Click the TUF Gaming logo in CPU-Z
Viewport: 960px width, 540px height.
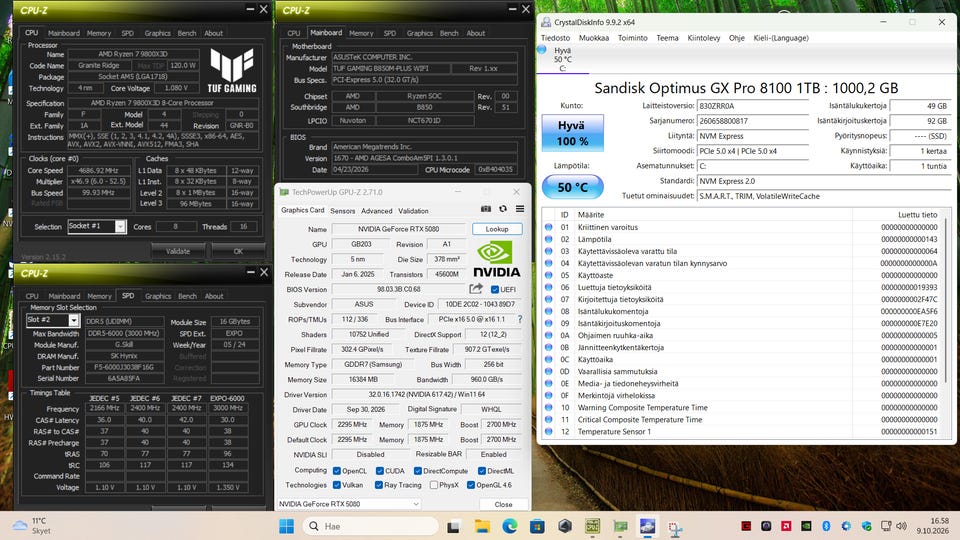231,70
